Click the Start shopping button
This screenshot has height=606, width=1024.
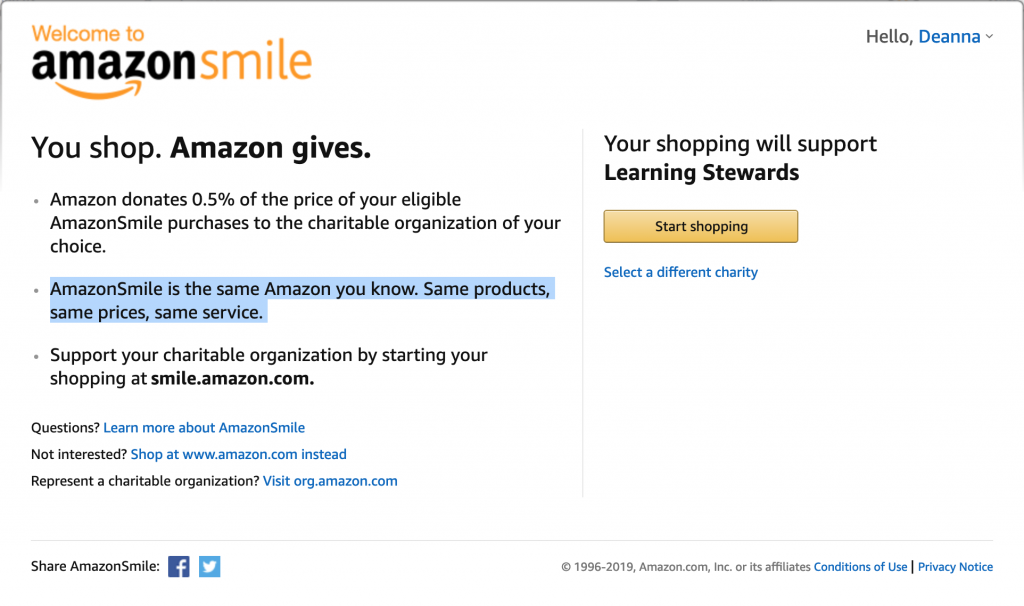click(x=701, y=226)
